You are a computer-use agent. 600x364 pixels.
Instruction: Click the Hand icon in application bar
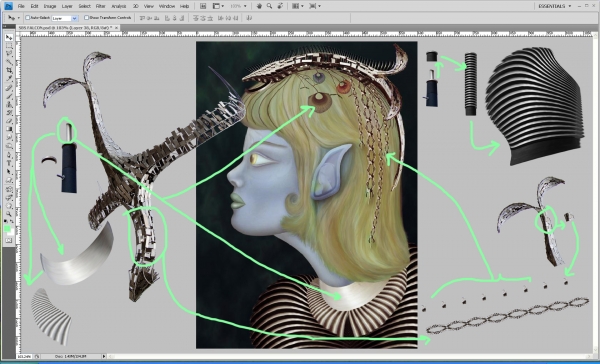[259, 6]
